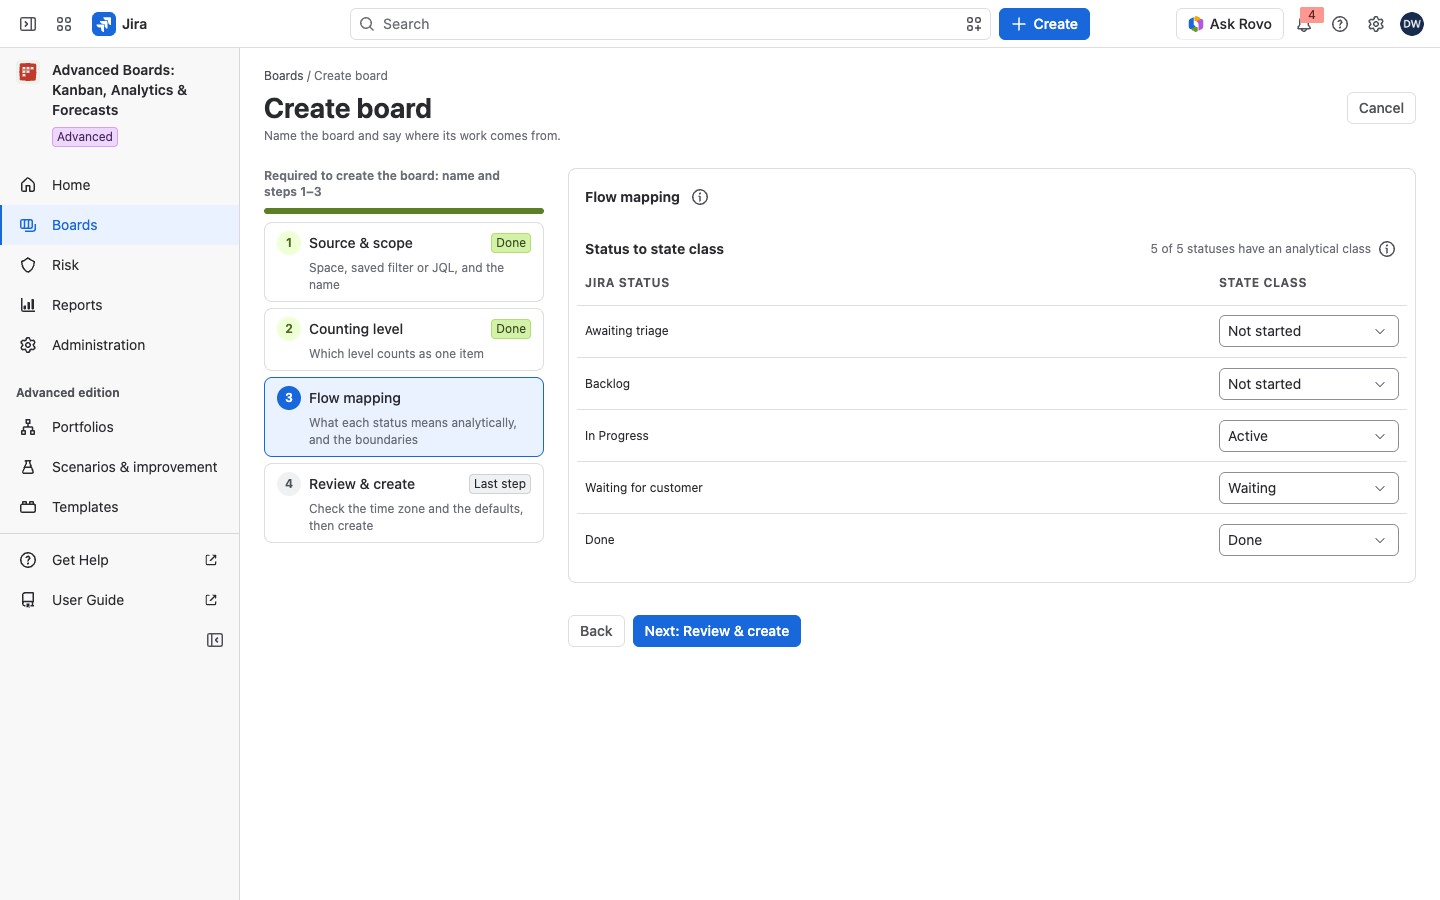Open state class dropdown for Done status
The height and width of the screenshot is (900, 1440).
(x=1308, y=540)
